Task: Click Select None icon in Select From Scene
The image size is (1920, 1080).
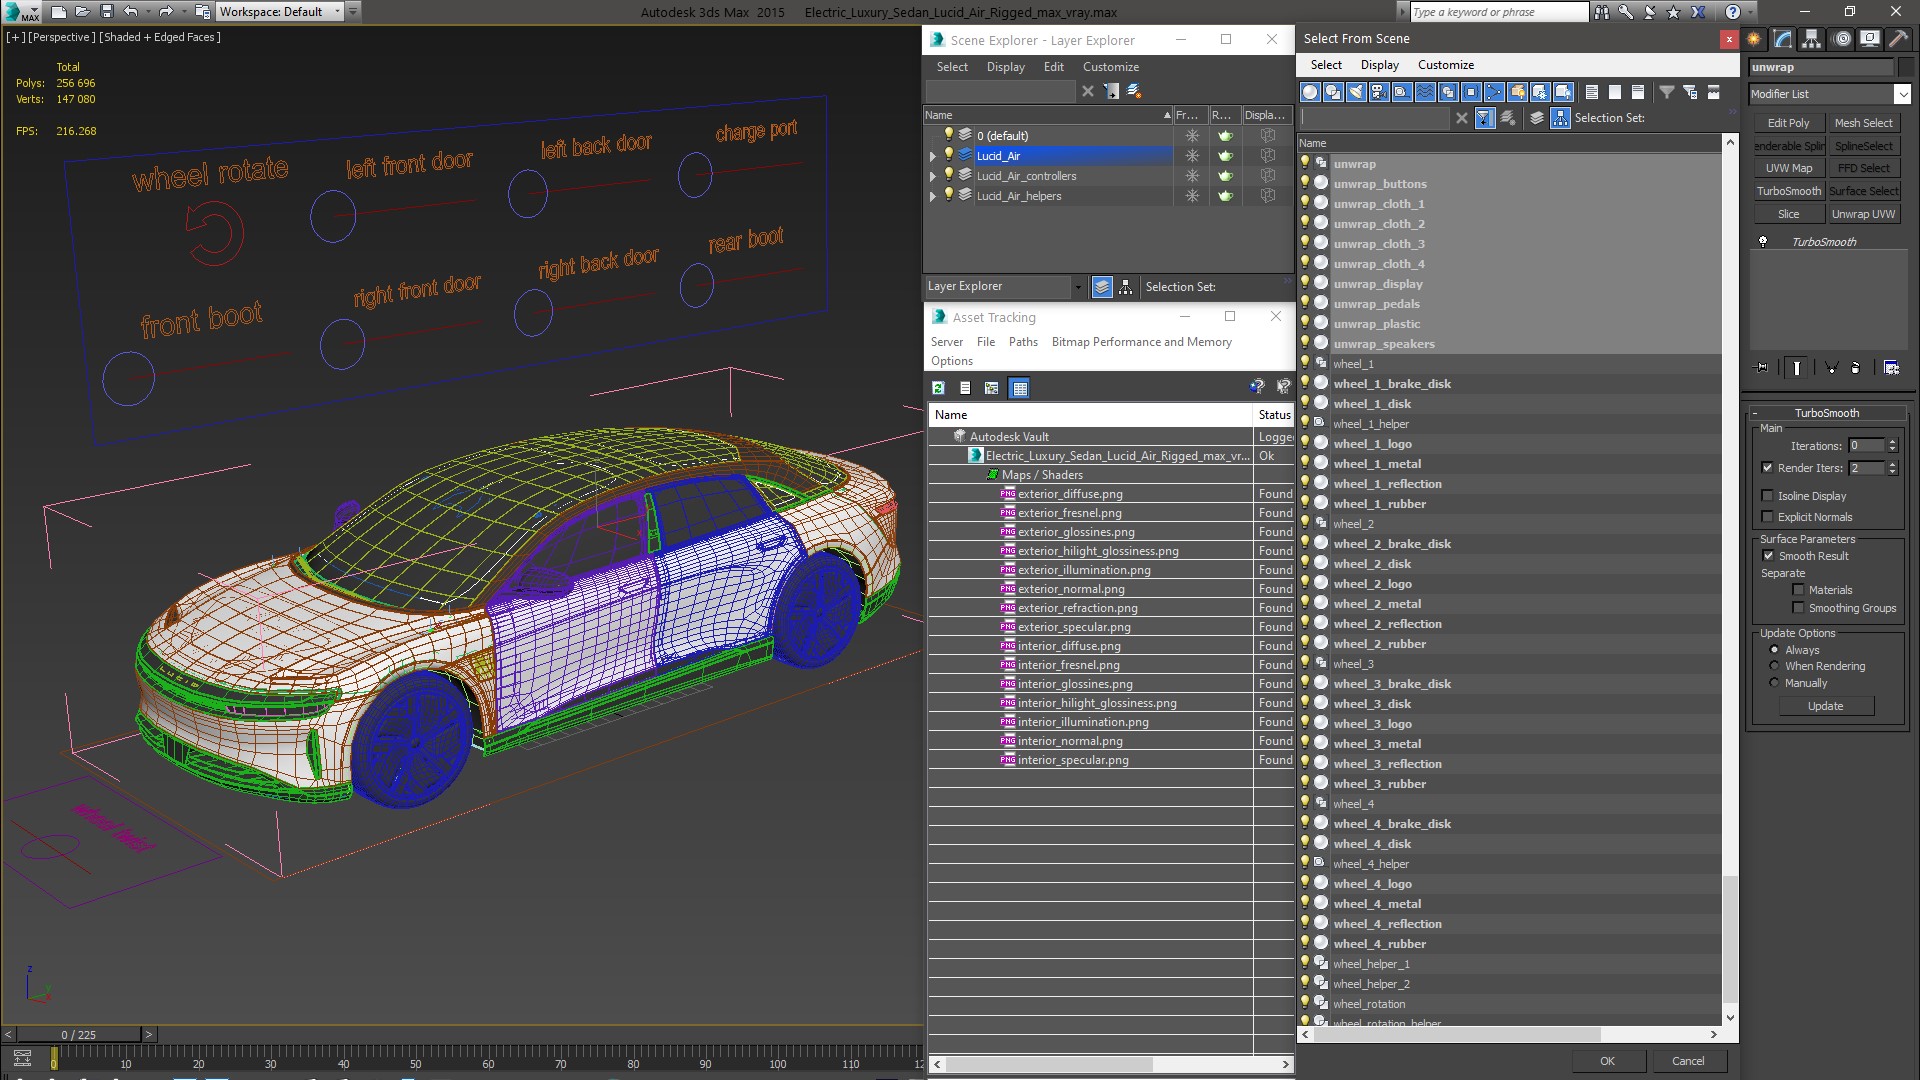Action: click(x=1615, y=92)
